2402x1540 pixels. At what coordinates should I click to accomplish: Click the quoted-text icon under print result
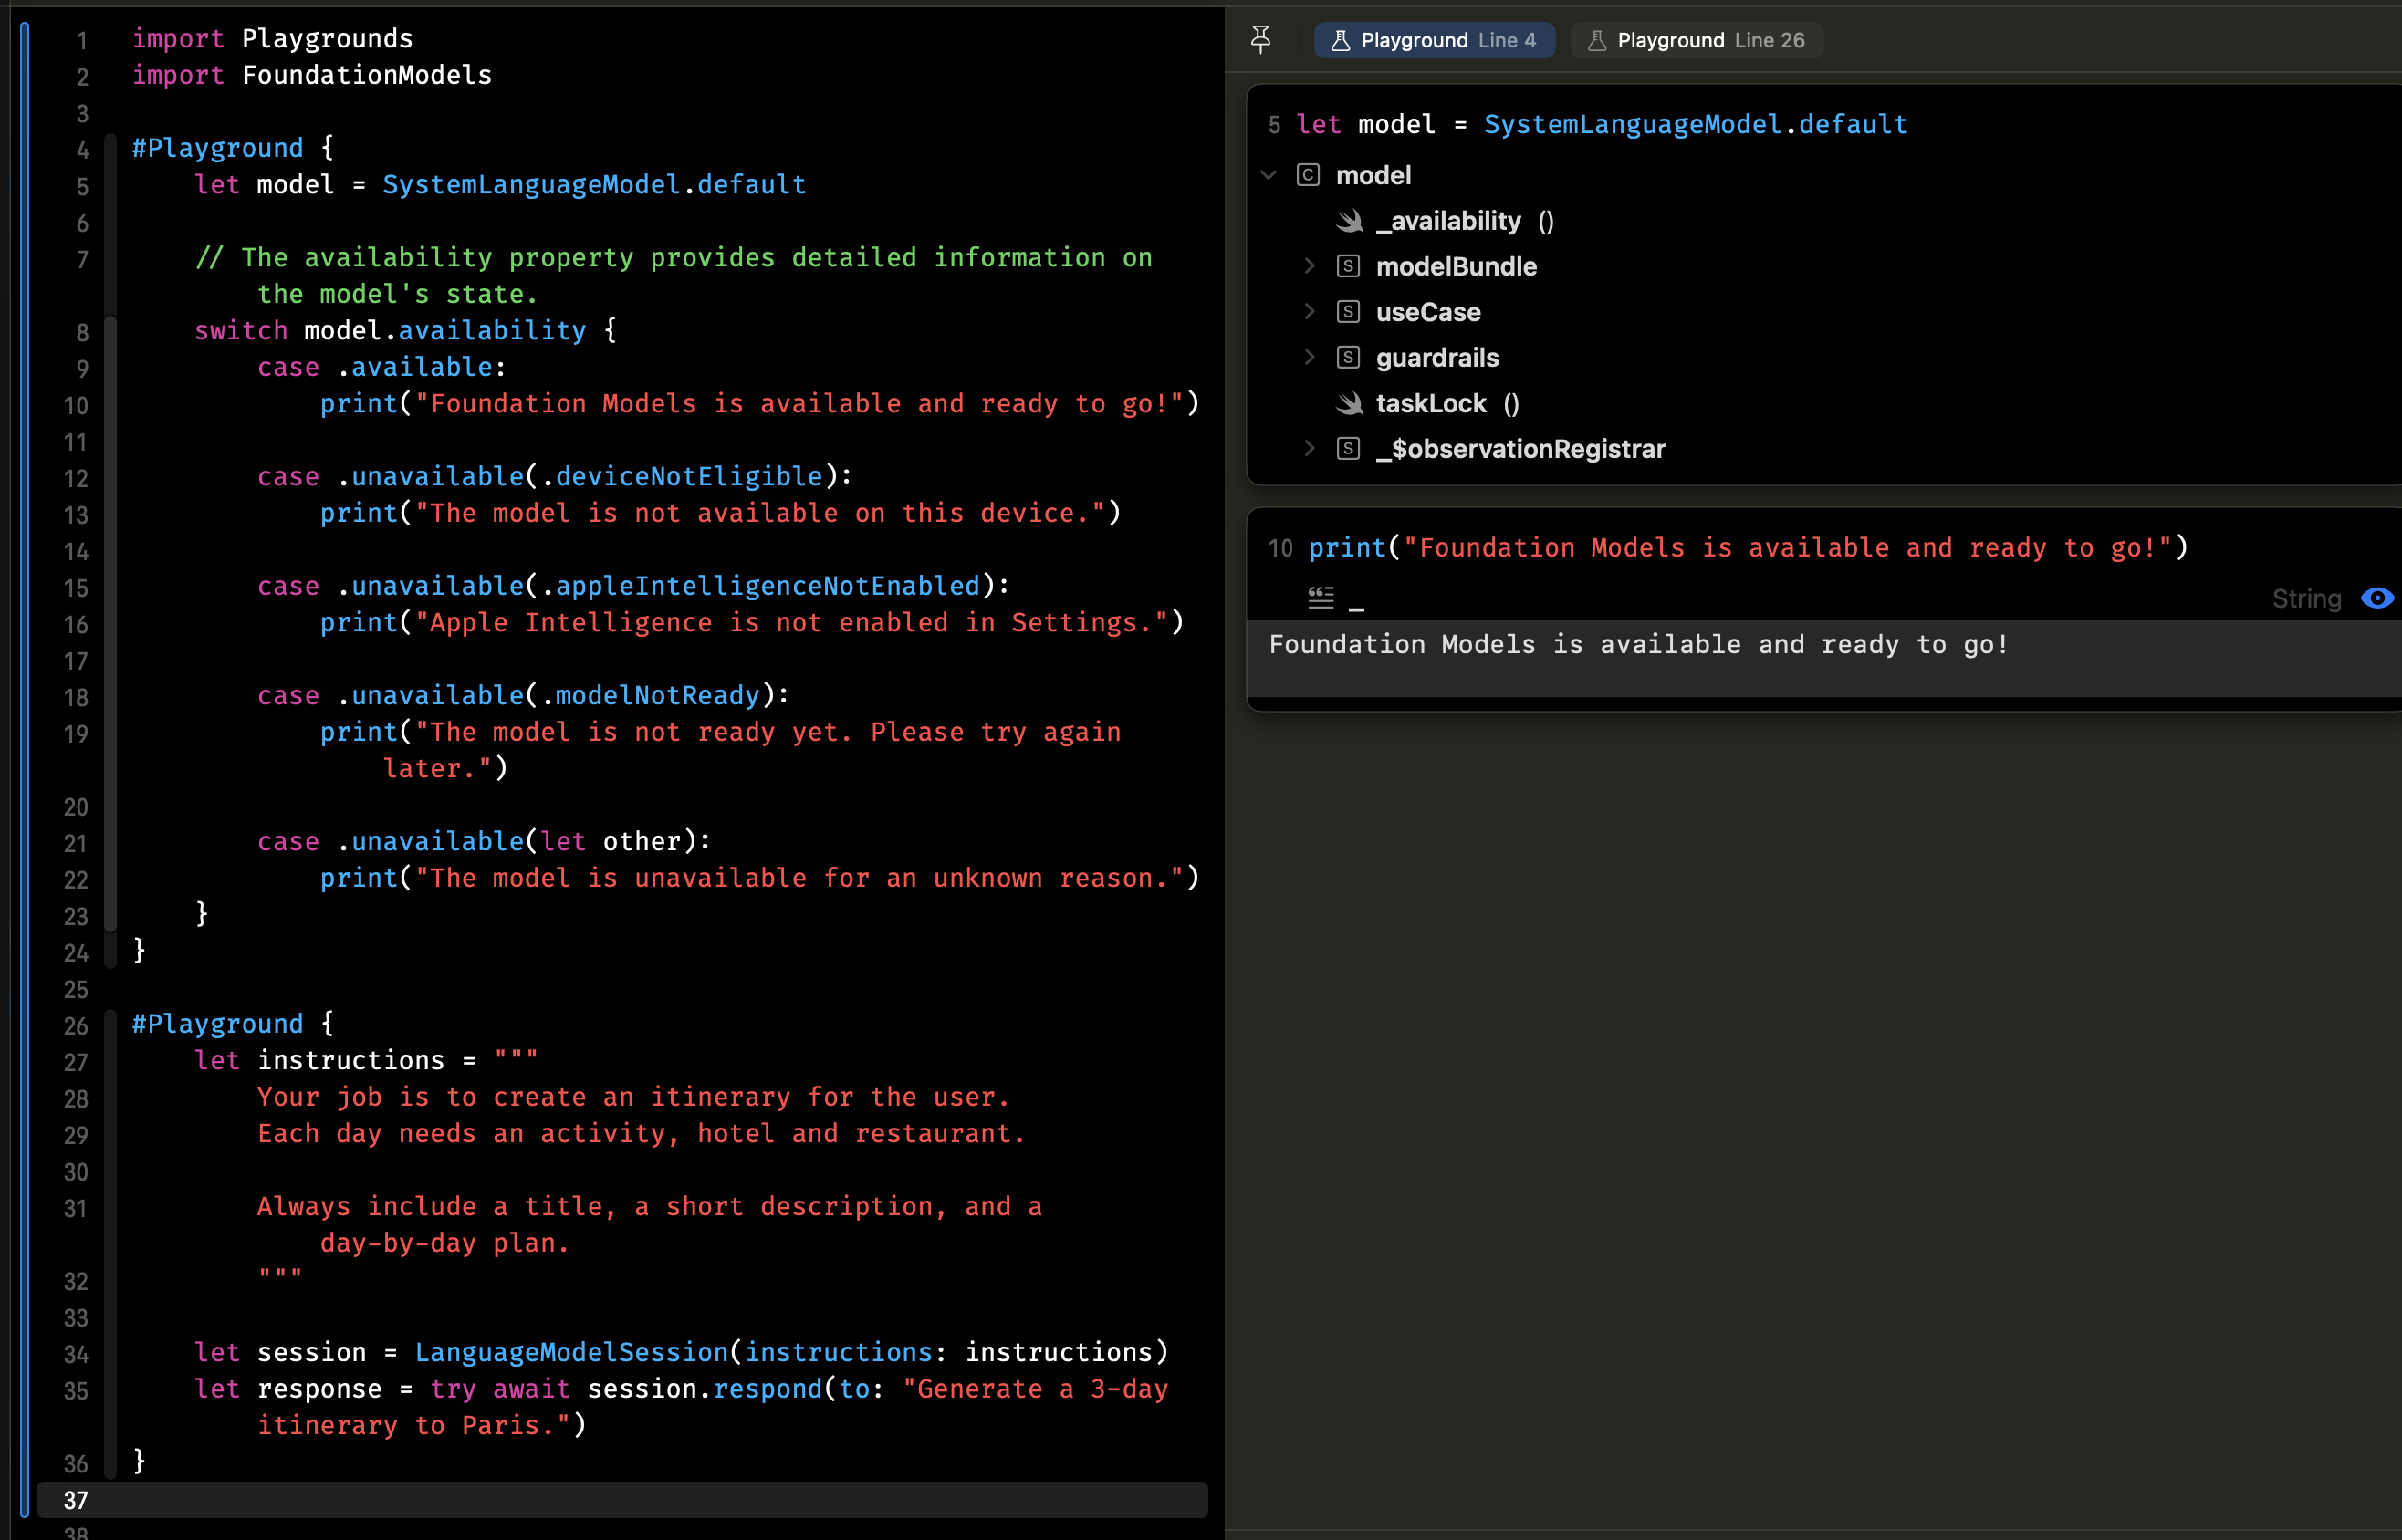pyautogui.click(x=1320, y=598)
